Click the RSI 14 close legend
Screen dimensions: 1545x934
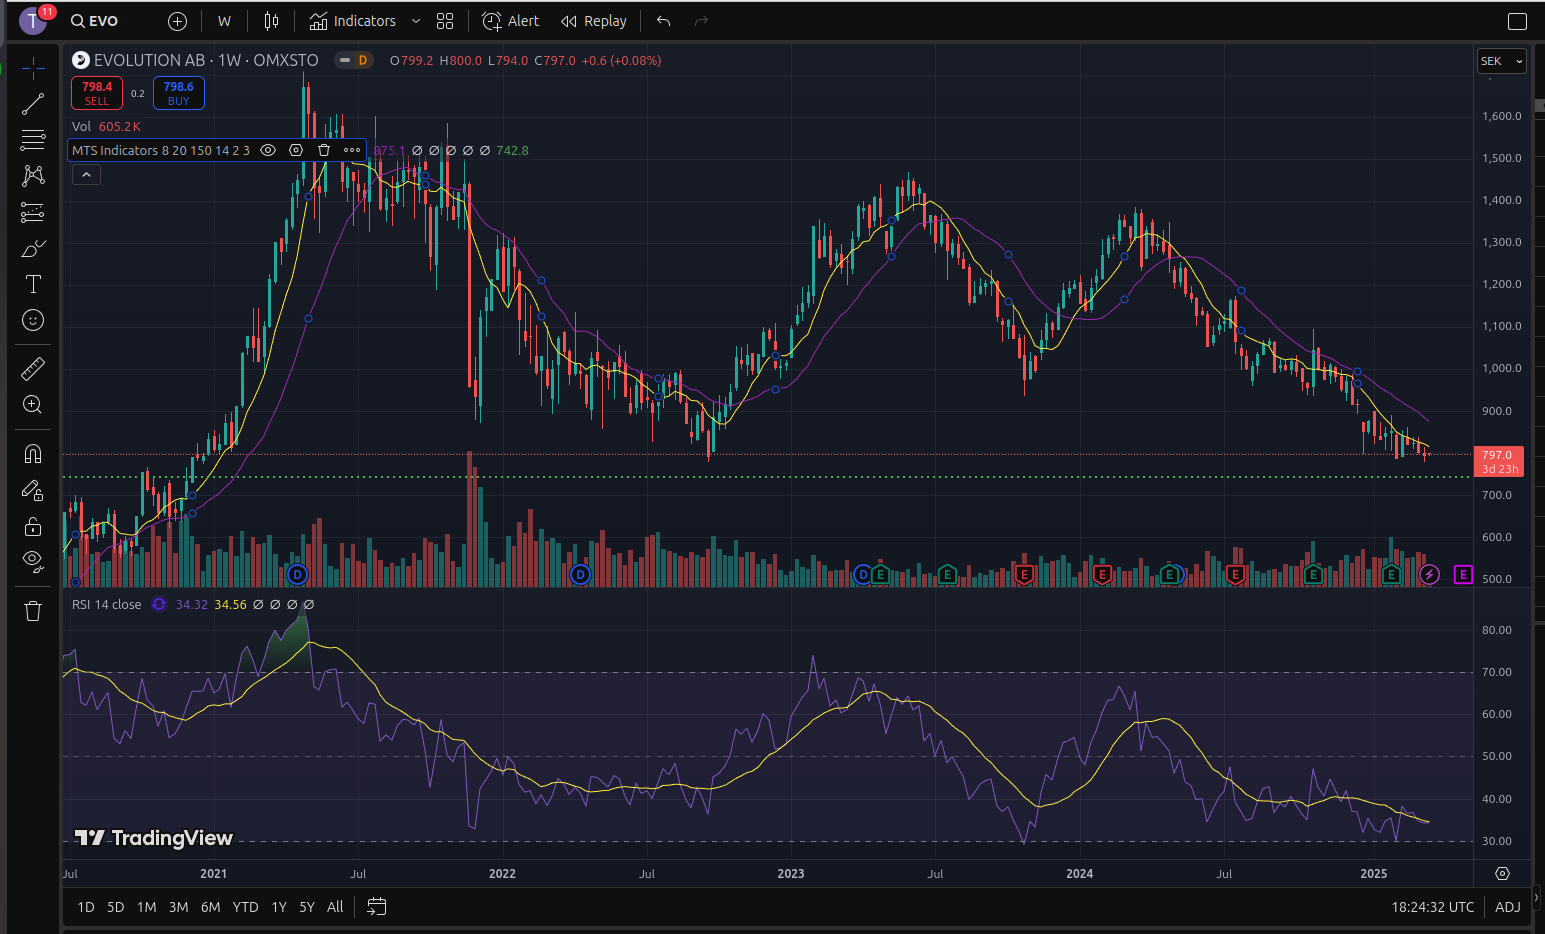pyautogui.click(x=106, y=604)
